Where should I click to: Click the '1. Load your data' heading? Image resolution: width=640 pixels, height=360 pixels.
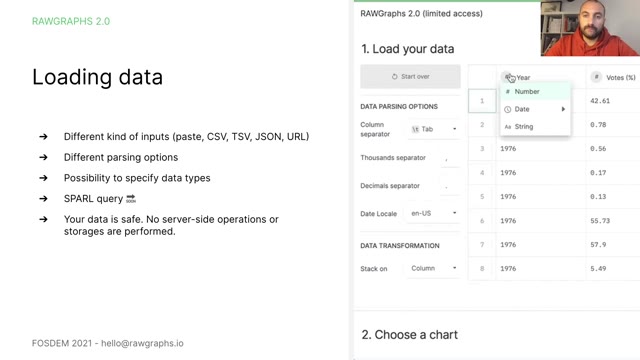coord(407,49)
